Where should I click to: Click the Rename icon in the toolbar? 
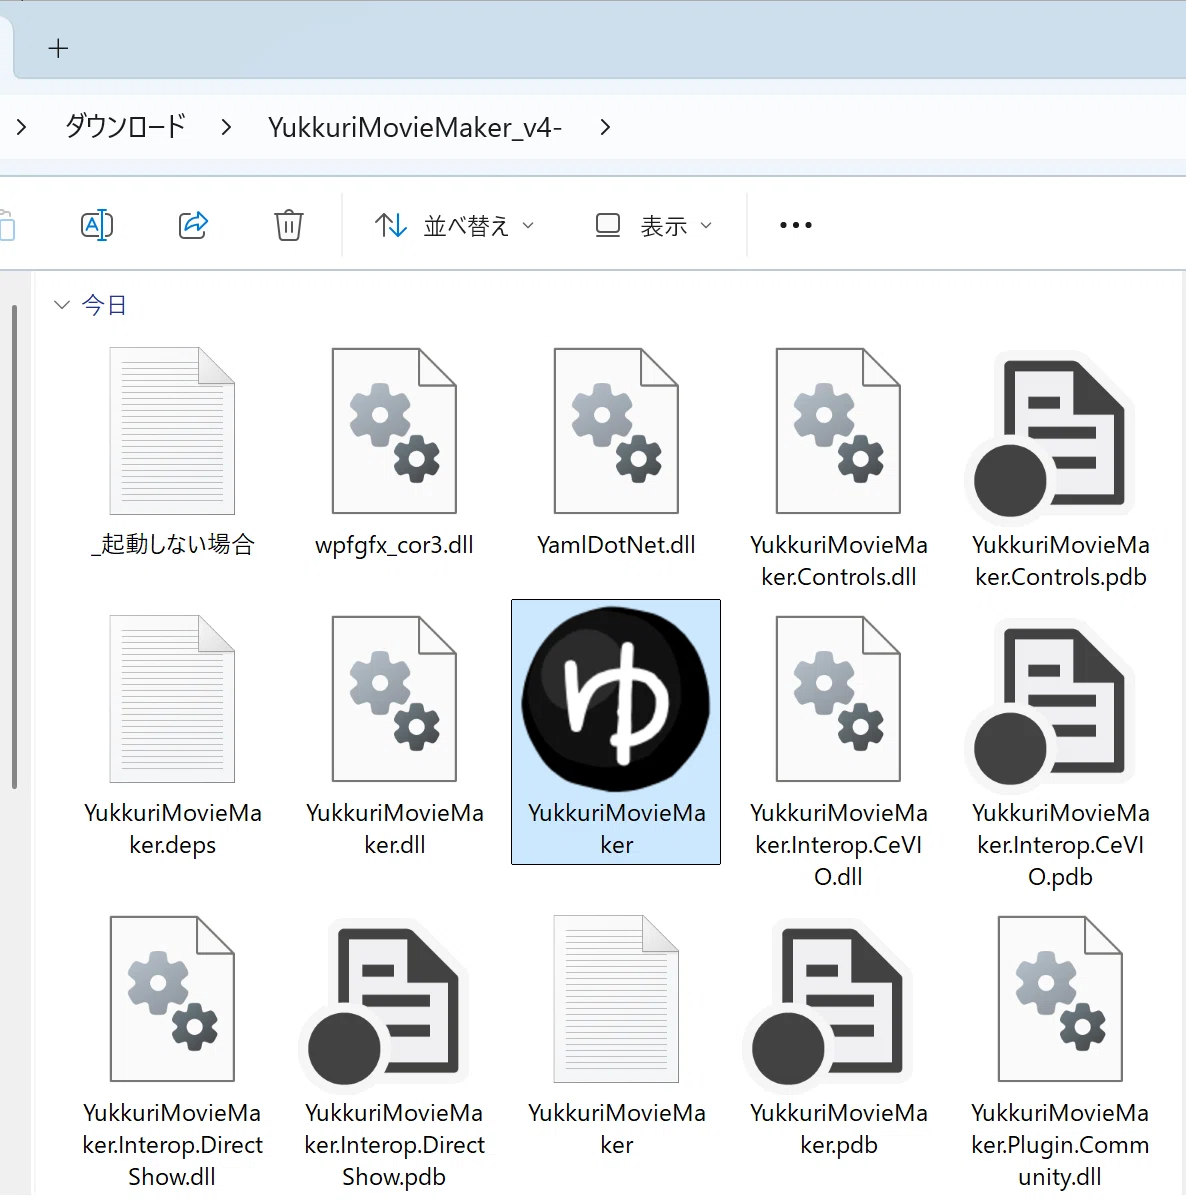[x=97, y=225]
